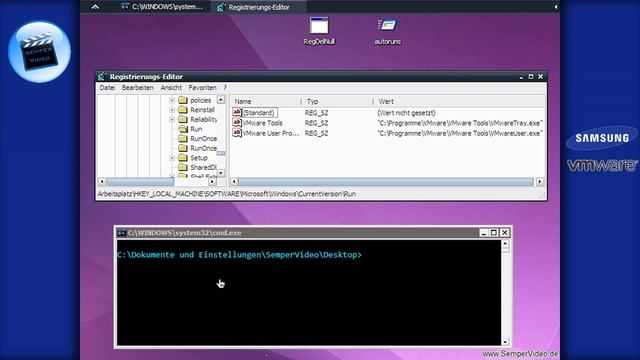This screenshot has width=640, height=360.
Task: Maximize the cmd.exe window
Action: (x=494, y=233)
